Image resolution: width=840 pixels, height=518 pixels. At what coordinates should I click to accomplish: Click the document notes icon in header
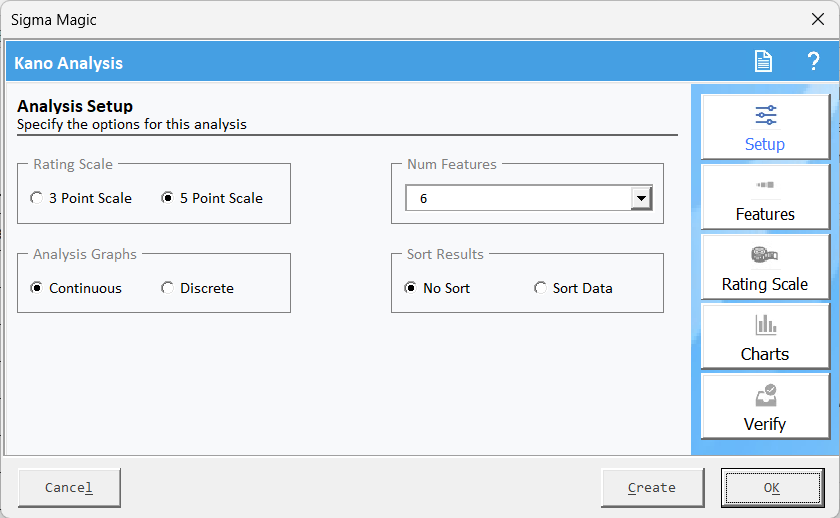[763, 62]
